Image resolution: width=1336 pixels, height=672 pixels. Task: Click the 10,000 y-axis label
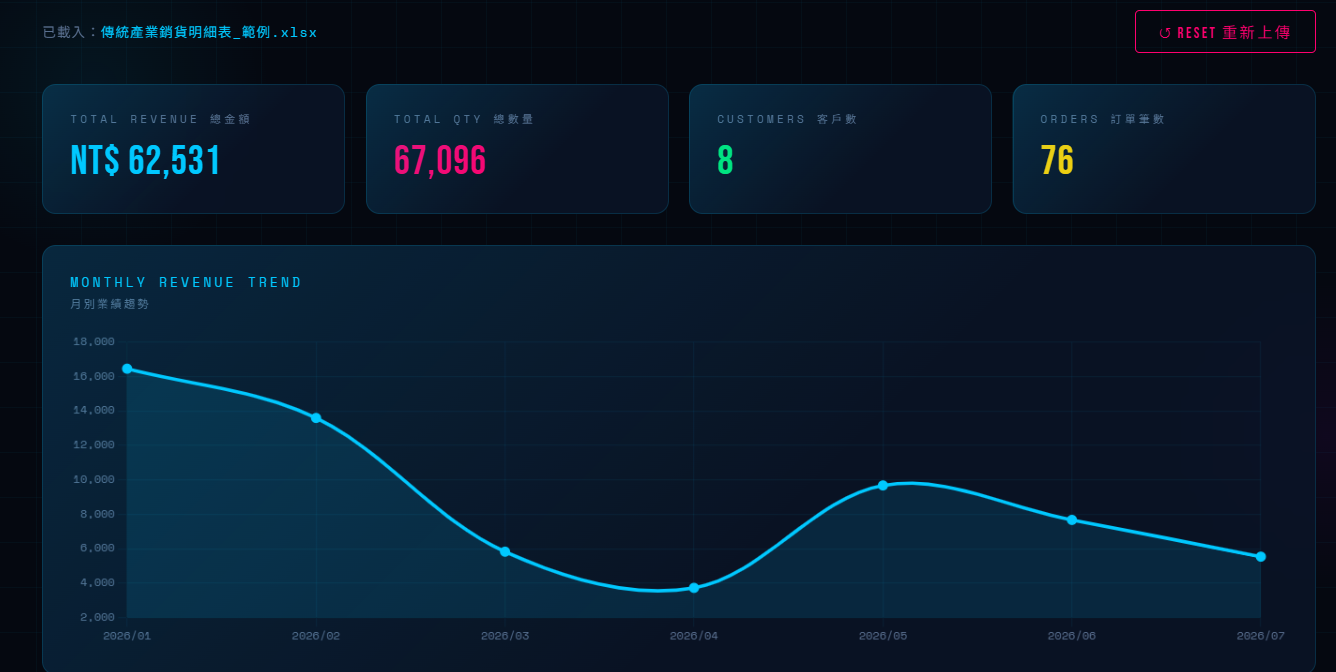pos(94,479)
